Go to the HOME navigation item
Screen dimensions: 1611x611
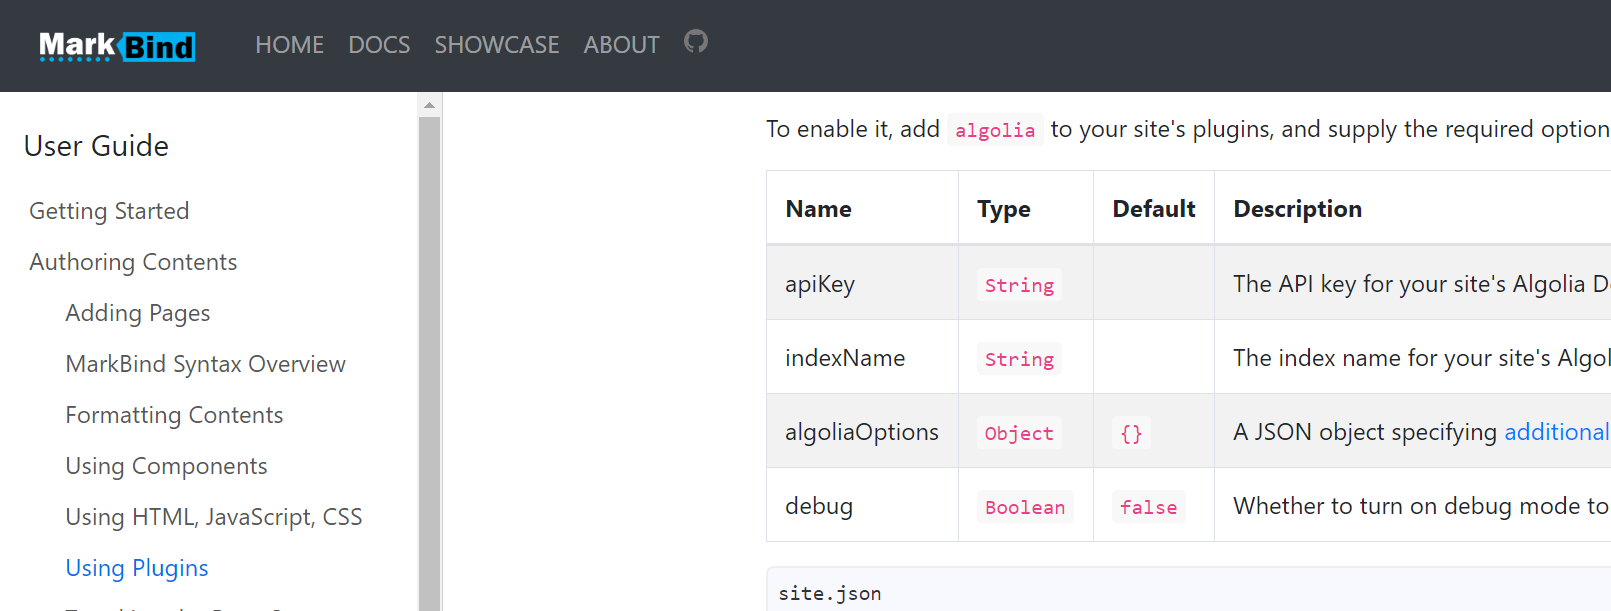click(x=289, y=45)
